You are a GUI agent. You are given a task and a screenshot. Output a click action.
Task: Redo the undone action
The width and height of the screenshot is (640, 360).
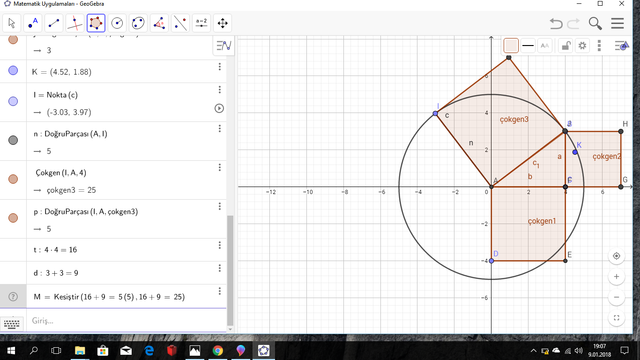[x=573, y=23]
